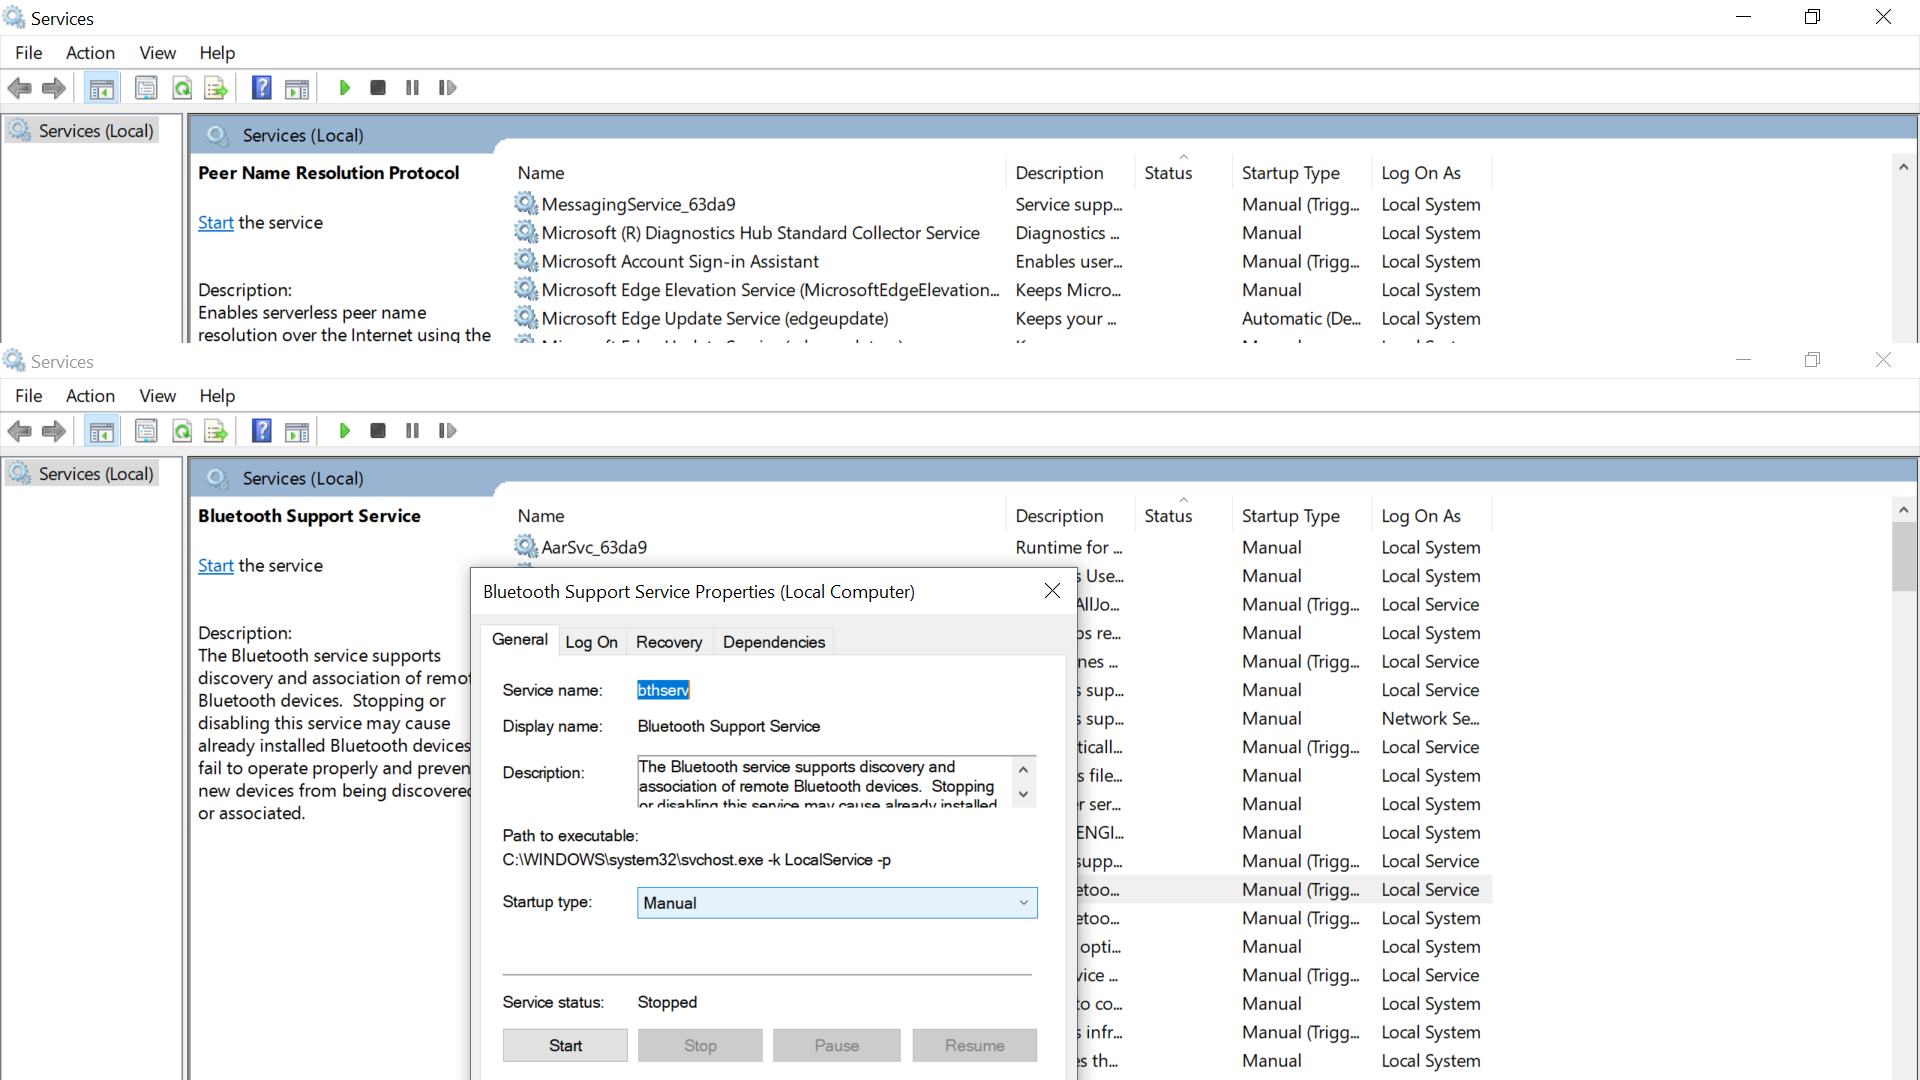Open the Dependencies tab

point(773,642)
